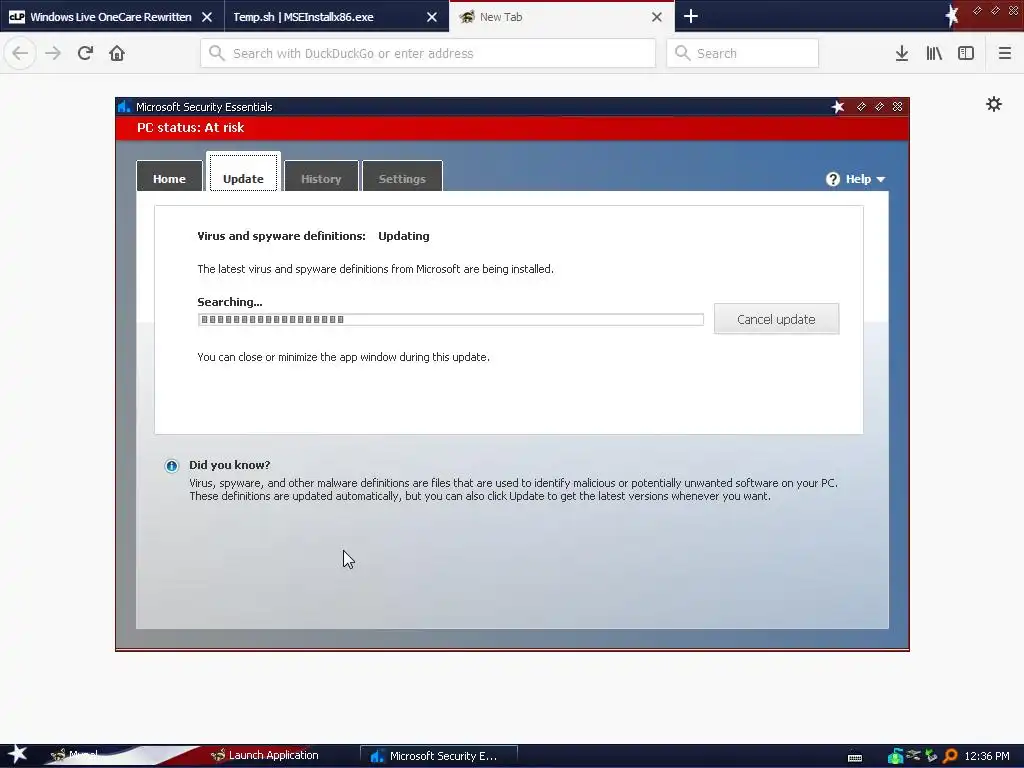Open the Library bookshelf icon

tap(934, 53)
